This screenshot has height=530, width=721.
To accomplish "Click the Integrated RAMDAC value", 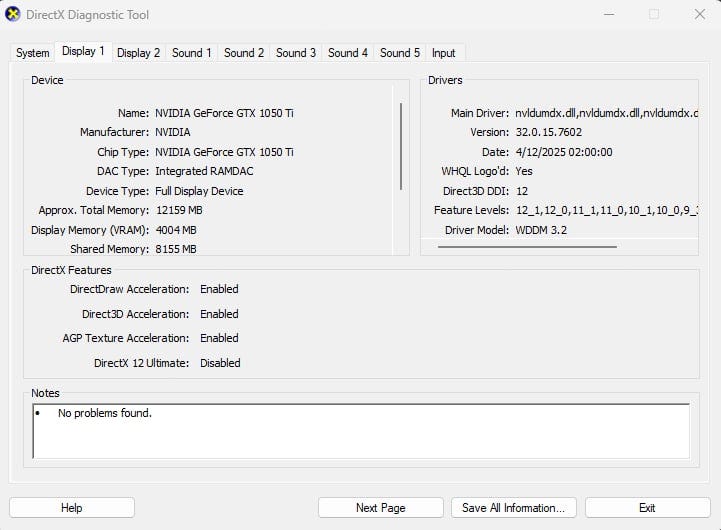I will pyautogui.click(x=205, y=171).
